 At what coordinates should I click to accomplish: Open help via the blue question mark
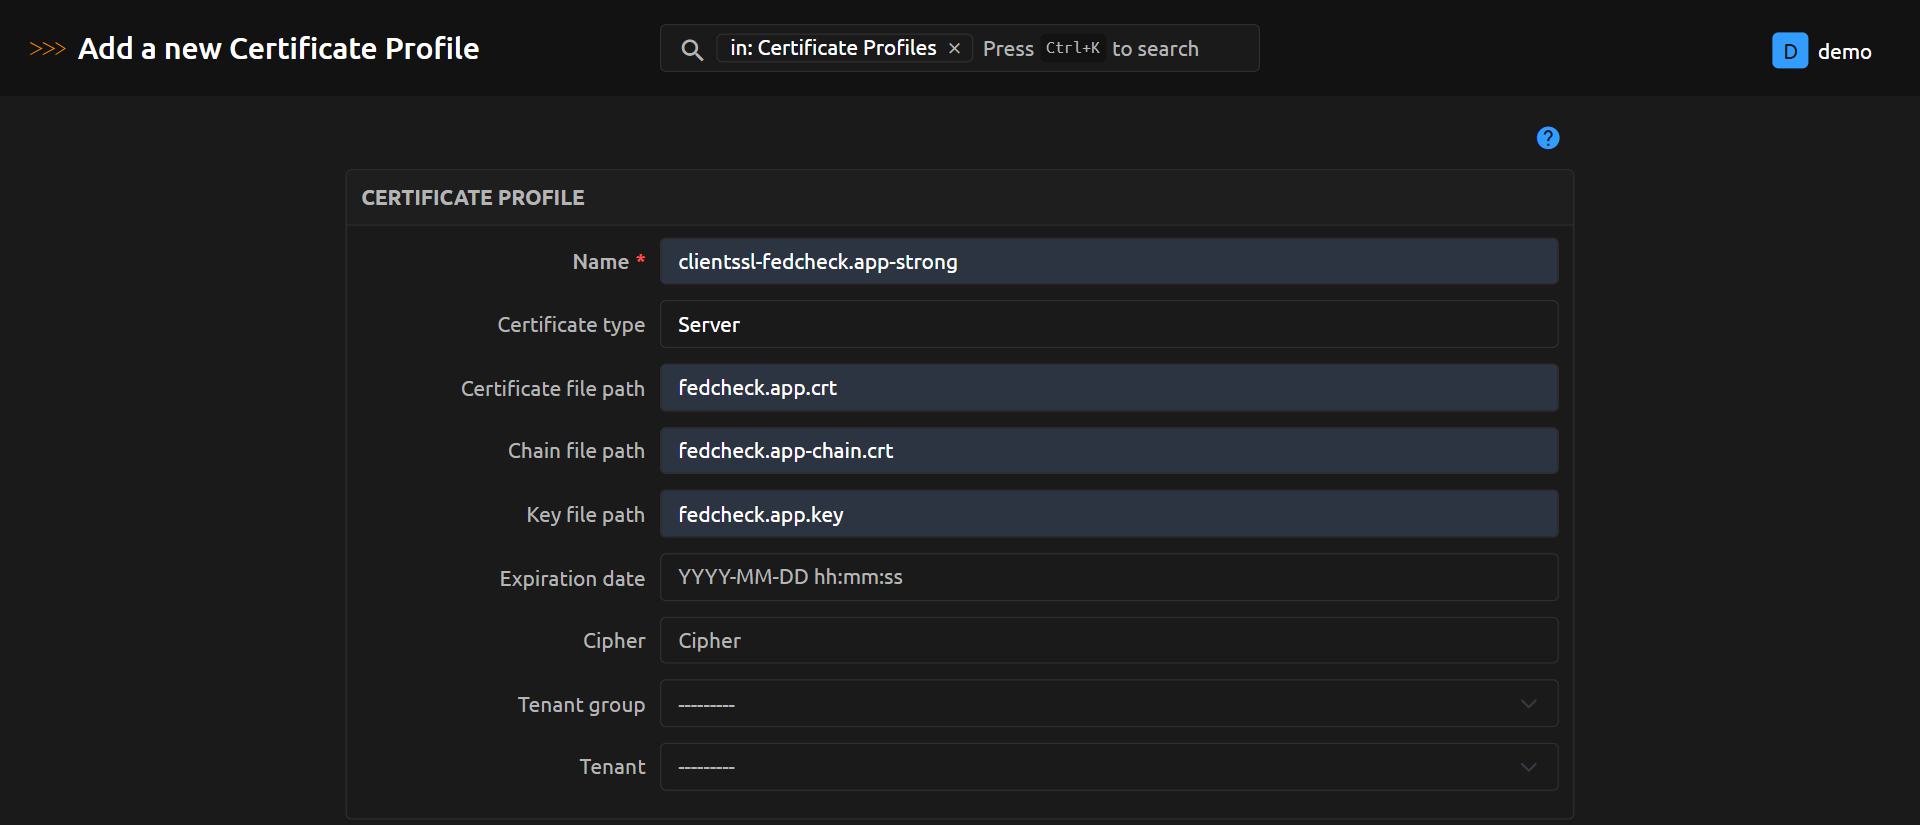point(1547,138)
